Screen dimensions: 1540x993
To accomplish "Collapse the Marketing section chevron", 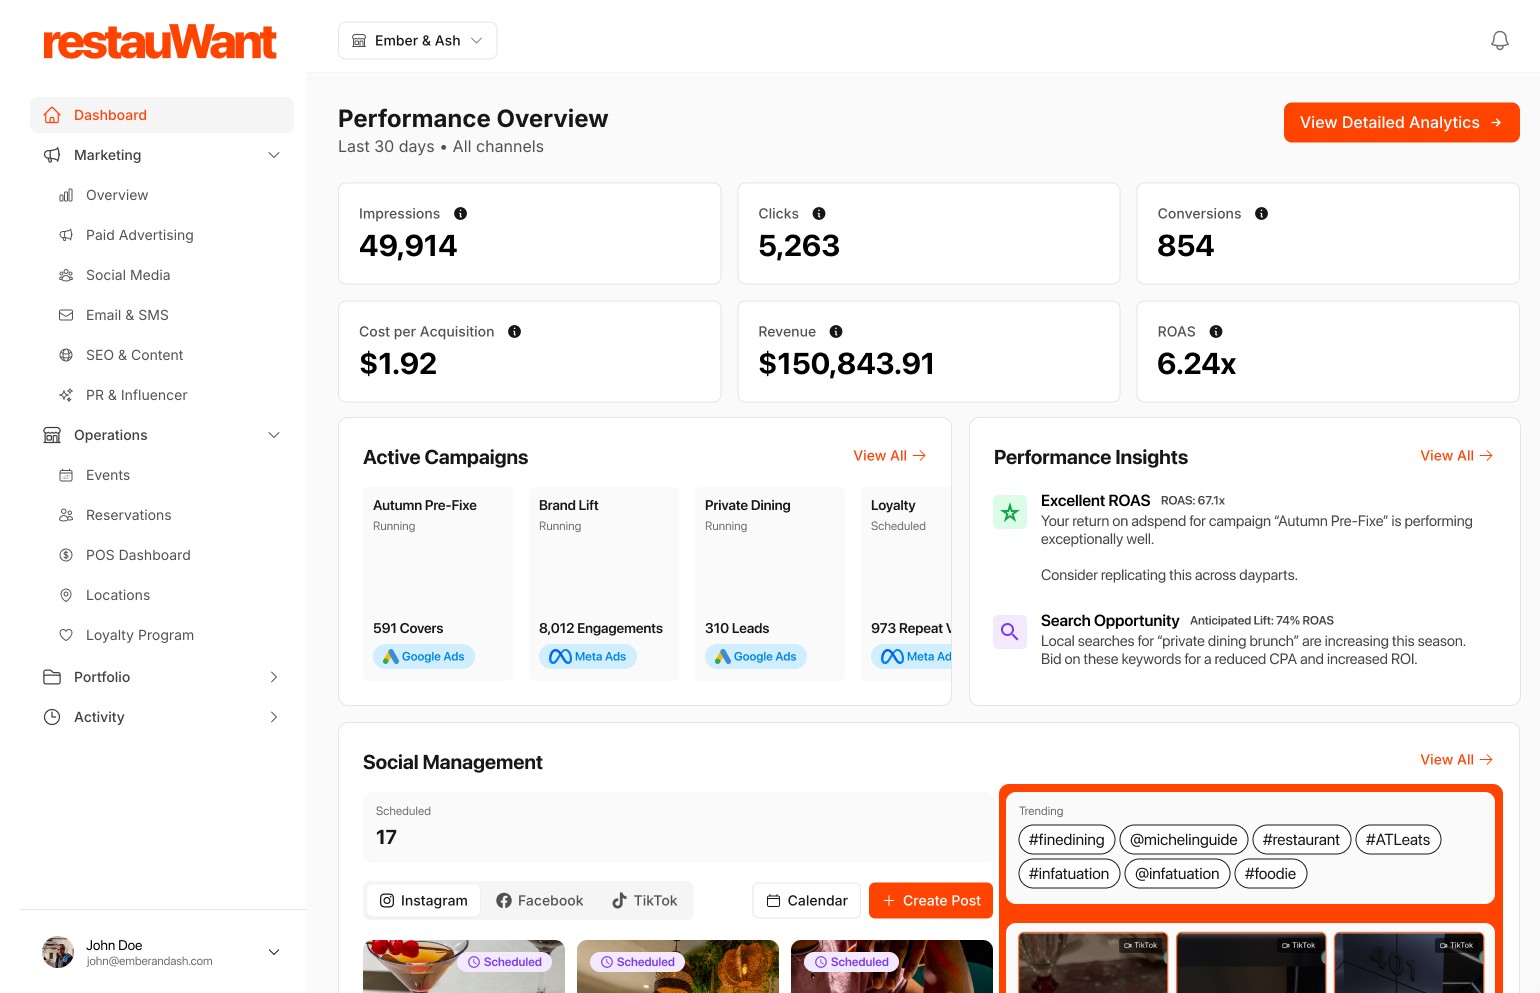I will 274,155.
